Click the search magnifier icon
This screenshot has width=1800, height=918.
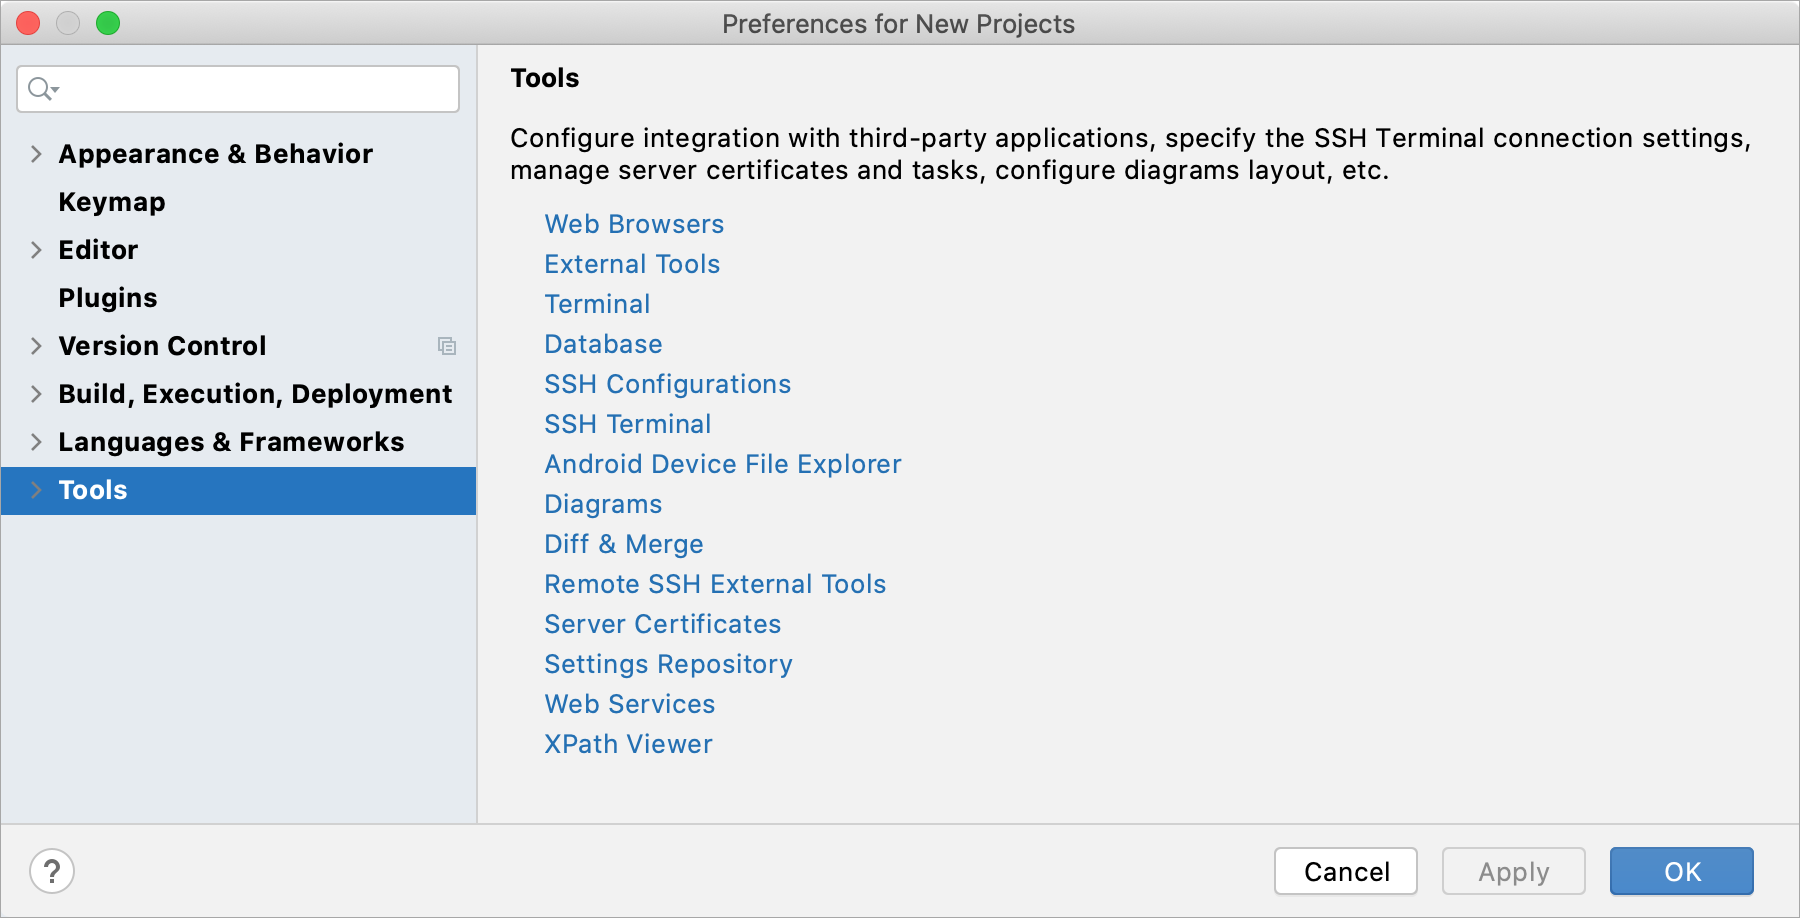tap(42, 89)
